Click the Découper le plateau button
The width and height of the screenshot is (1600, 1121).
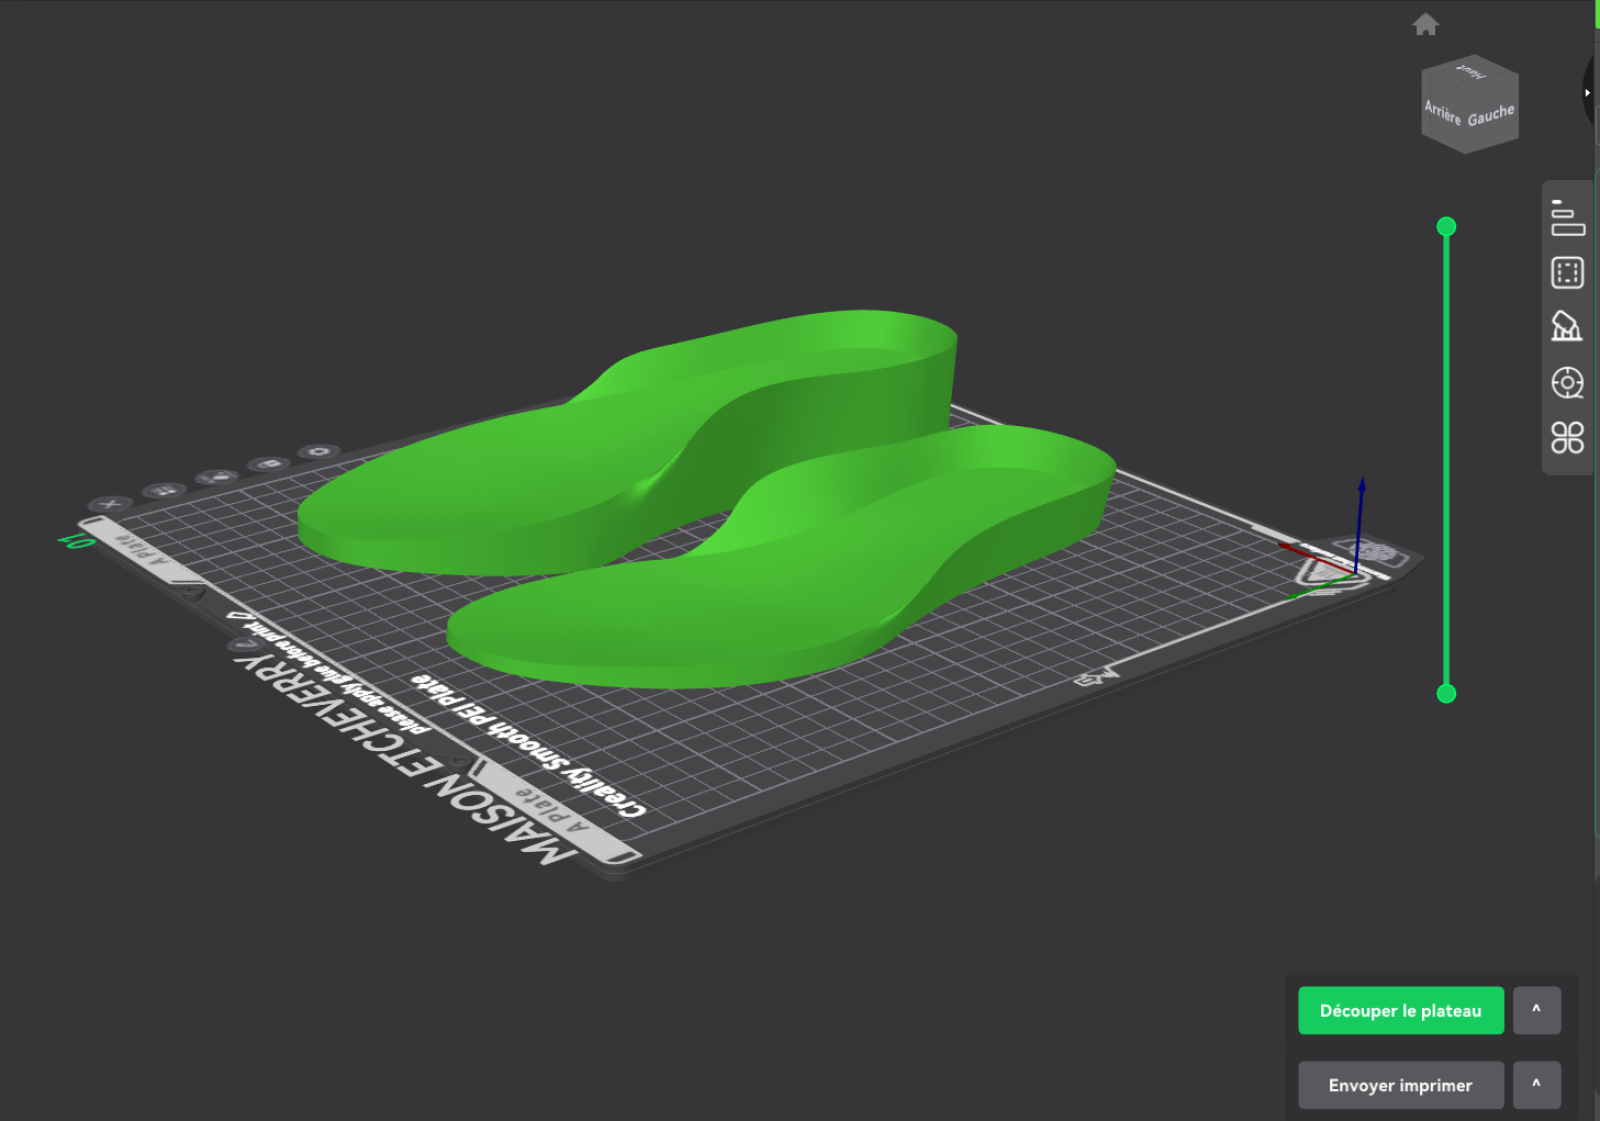point(1400,1010)
